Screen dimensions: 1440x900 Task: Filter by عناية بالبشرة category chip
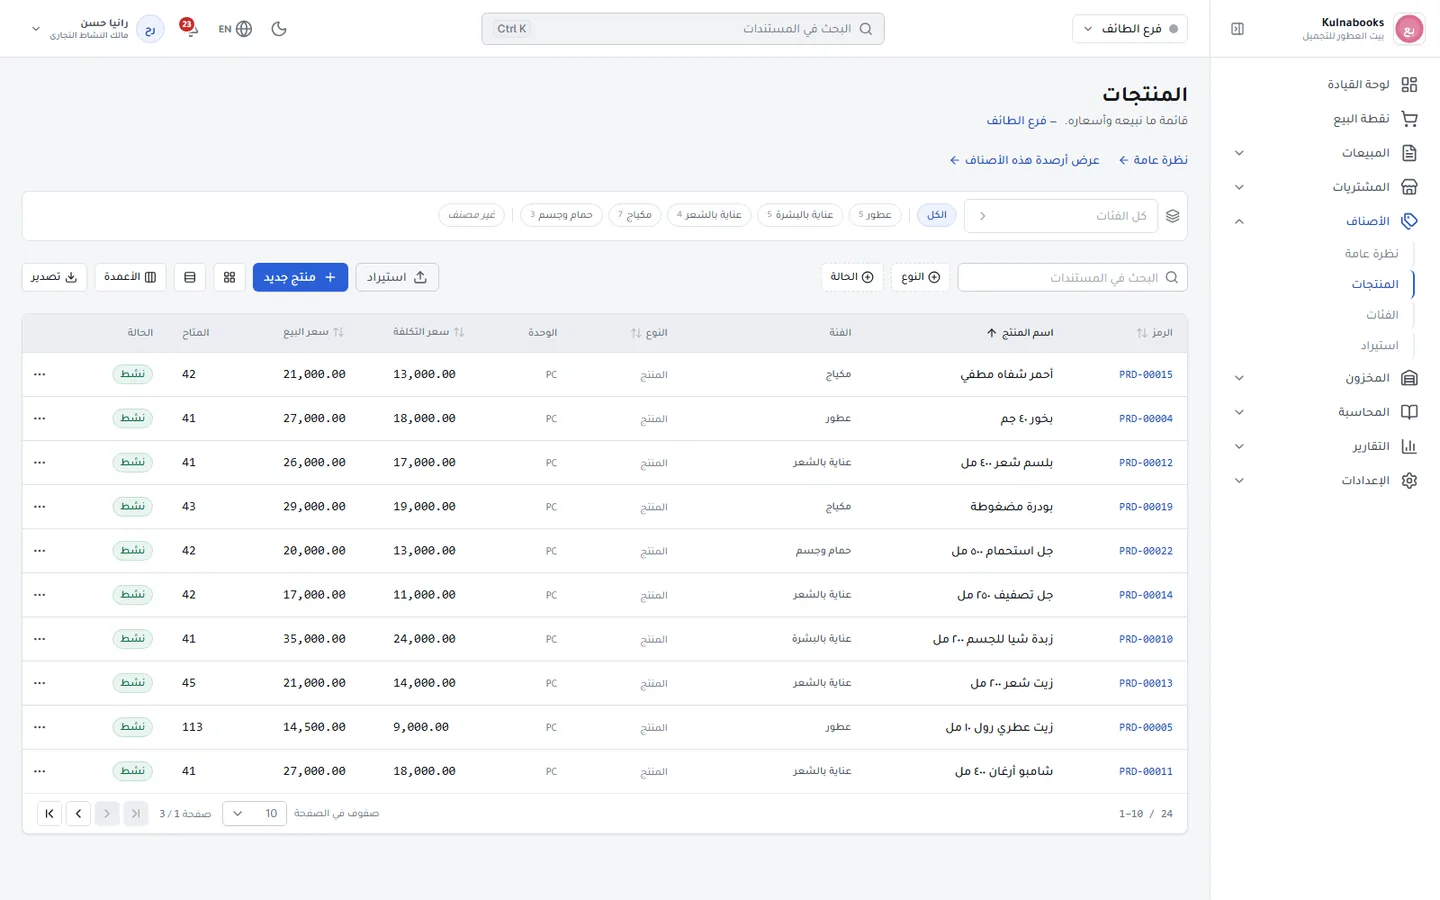tap(800, 215)
